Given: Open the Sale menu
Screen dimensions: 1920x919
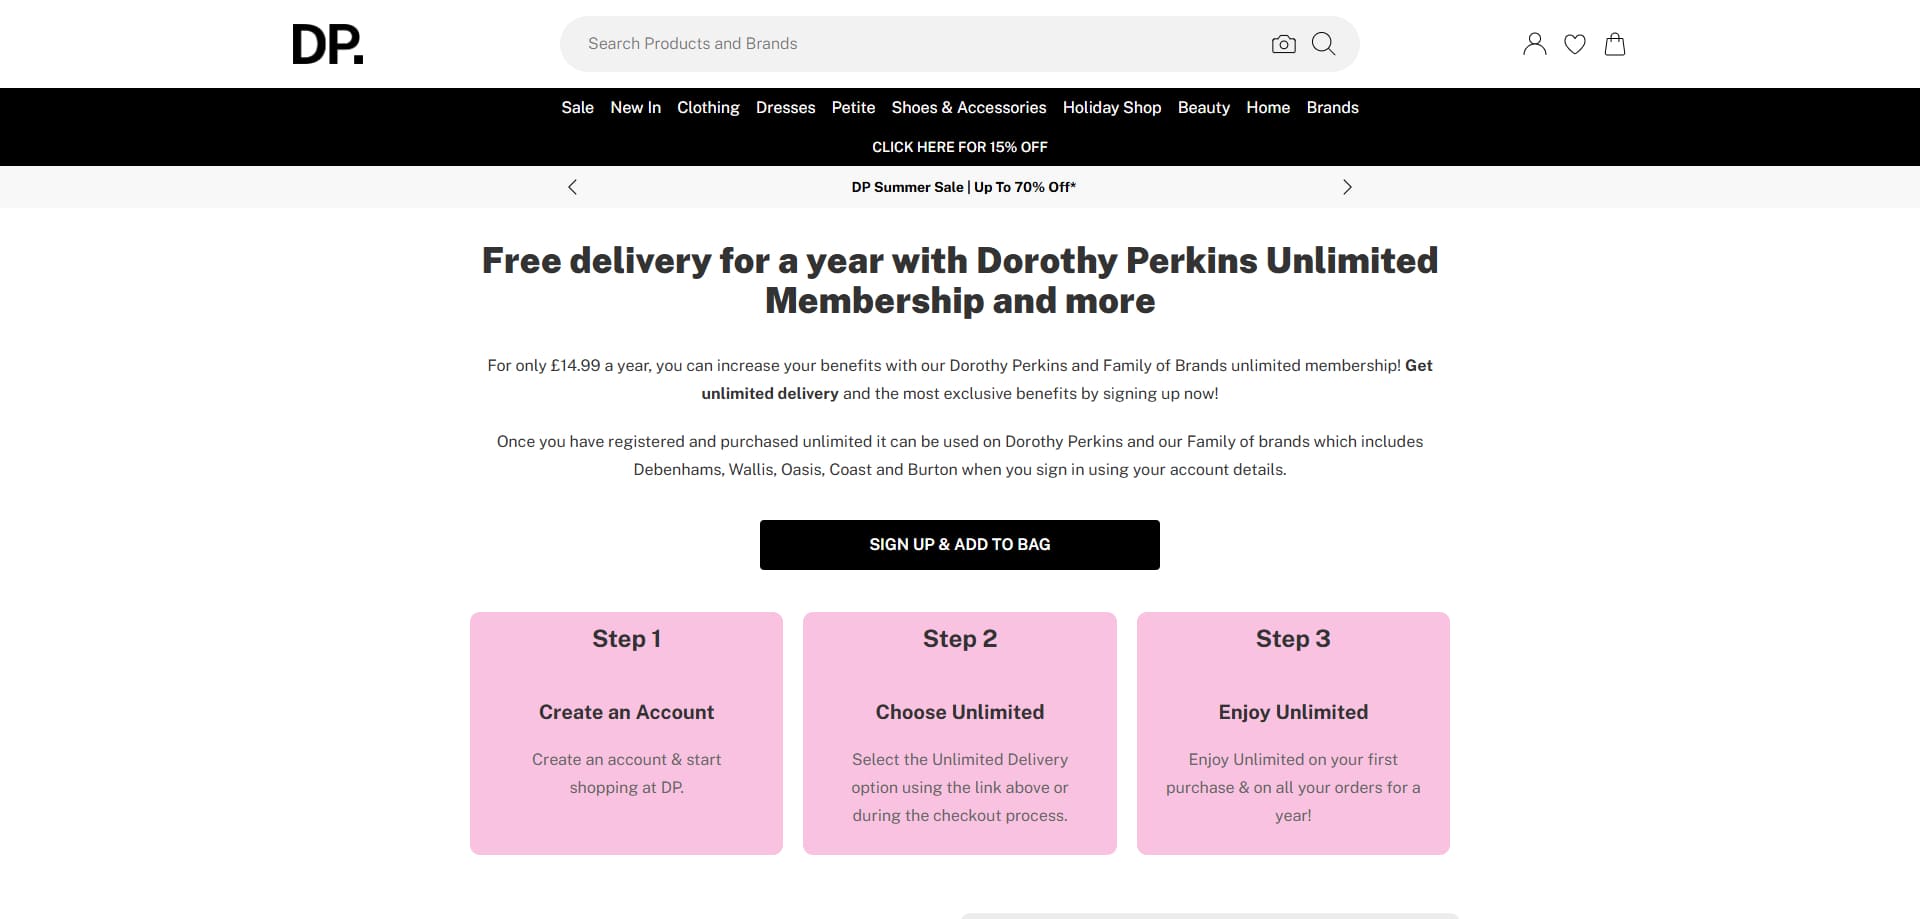Looking at the screenshot, I should pyautogui.click(x=577, y=108).
